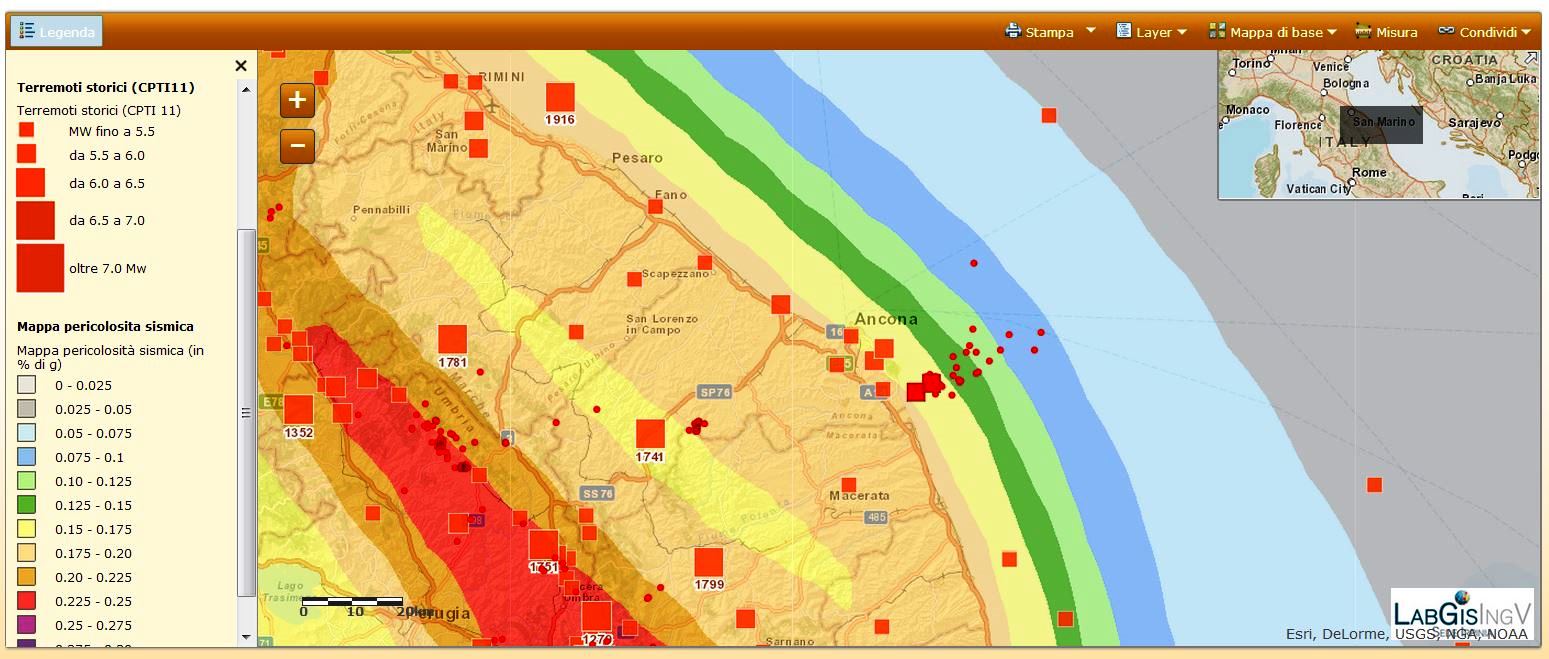1549x659 pixels.
Task: Toggle the Legenda panel button
Action: pyautogui.click(x=57, y=32)
